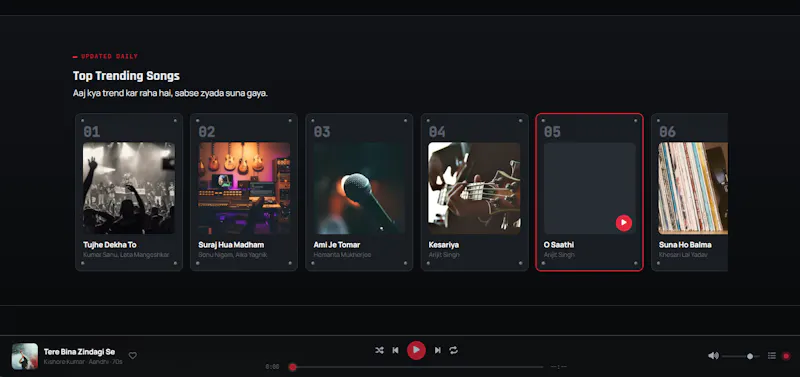Click Arijit Singh under O Saathi
Screen dimensions: 800x377
[559, 255]
